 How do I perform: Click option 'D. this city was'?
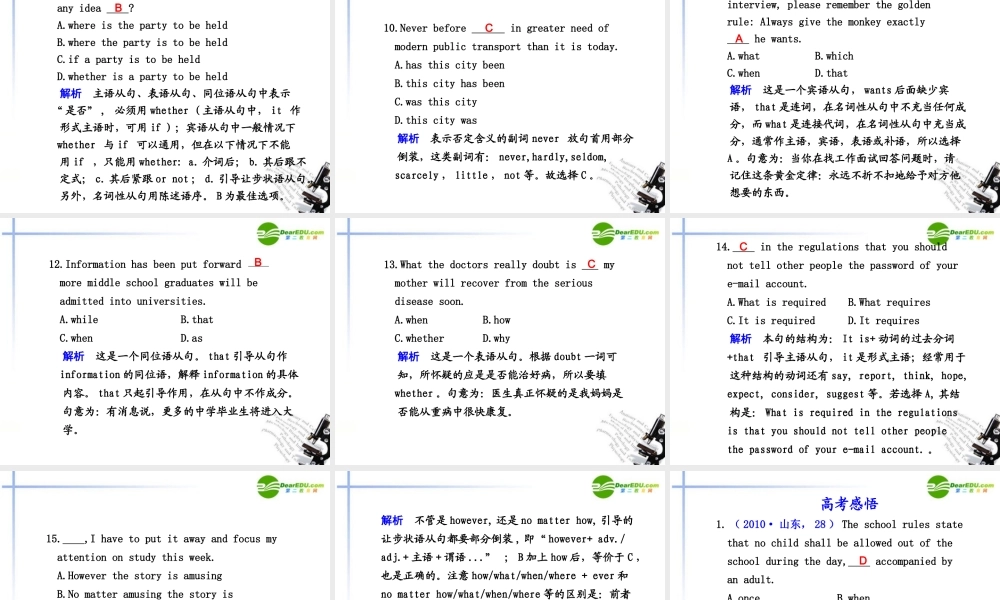(x=436, y=121)
